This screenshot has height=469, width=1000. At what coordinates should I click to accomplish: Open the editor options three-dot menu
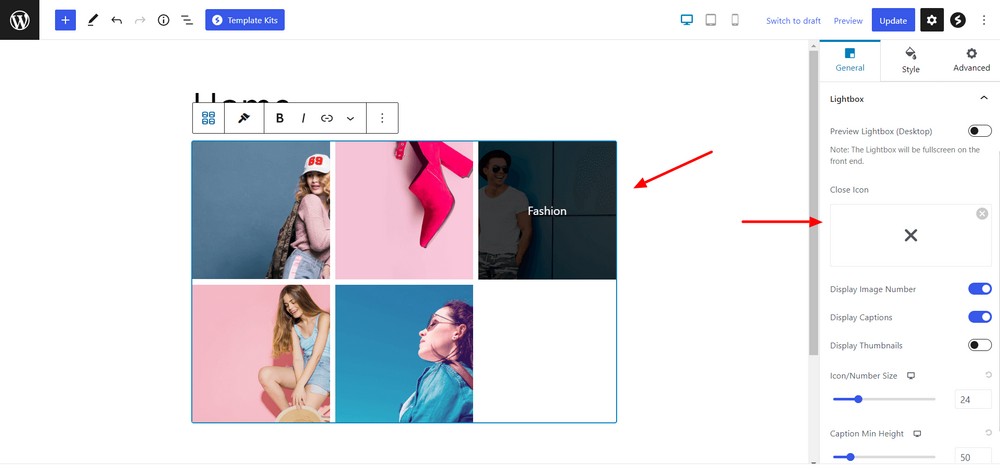coord(983,20)
